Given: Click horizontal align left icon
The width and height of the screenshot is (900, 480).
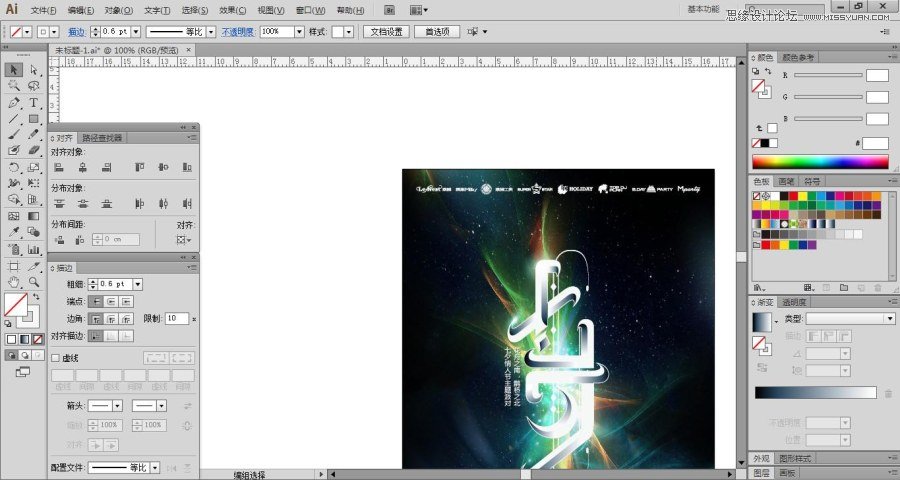Looking at the screenshot, I should 59,167.
